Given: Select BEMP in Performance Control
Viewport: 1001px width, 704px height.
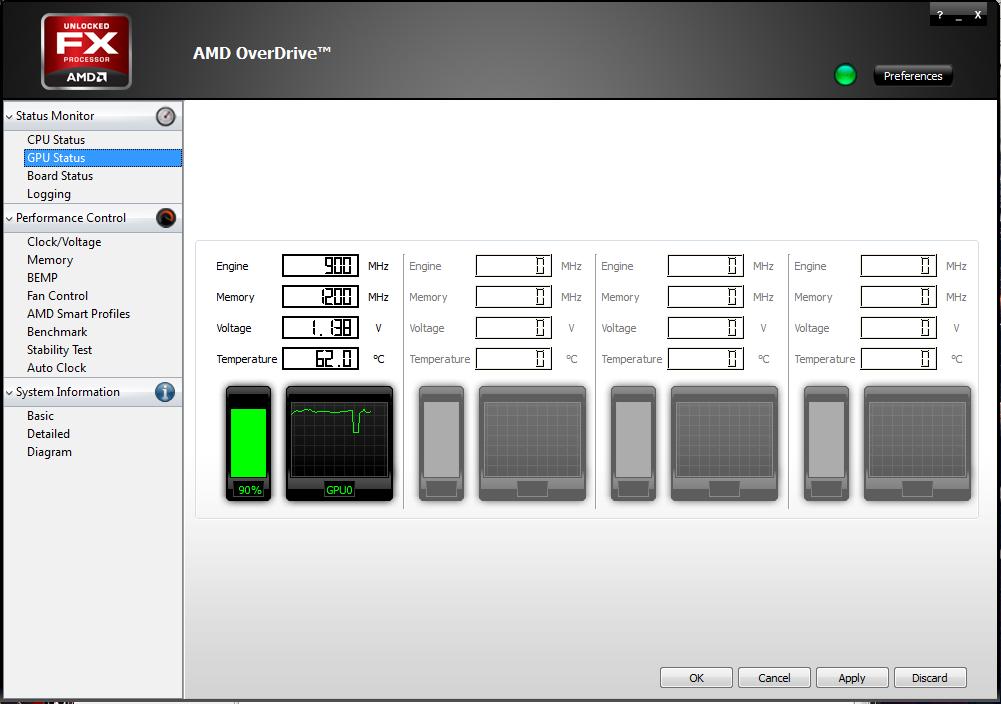Looking at the screenshot, I should pos(42,278).
